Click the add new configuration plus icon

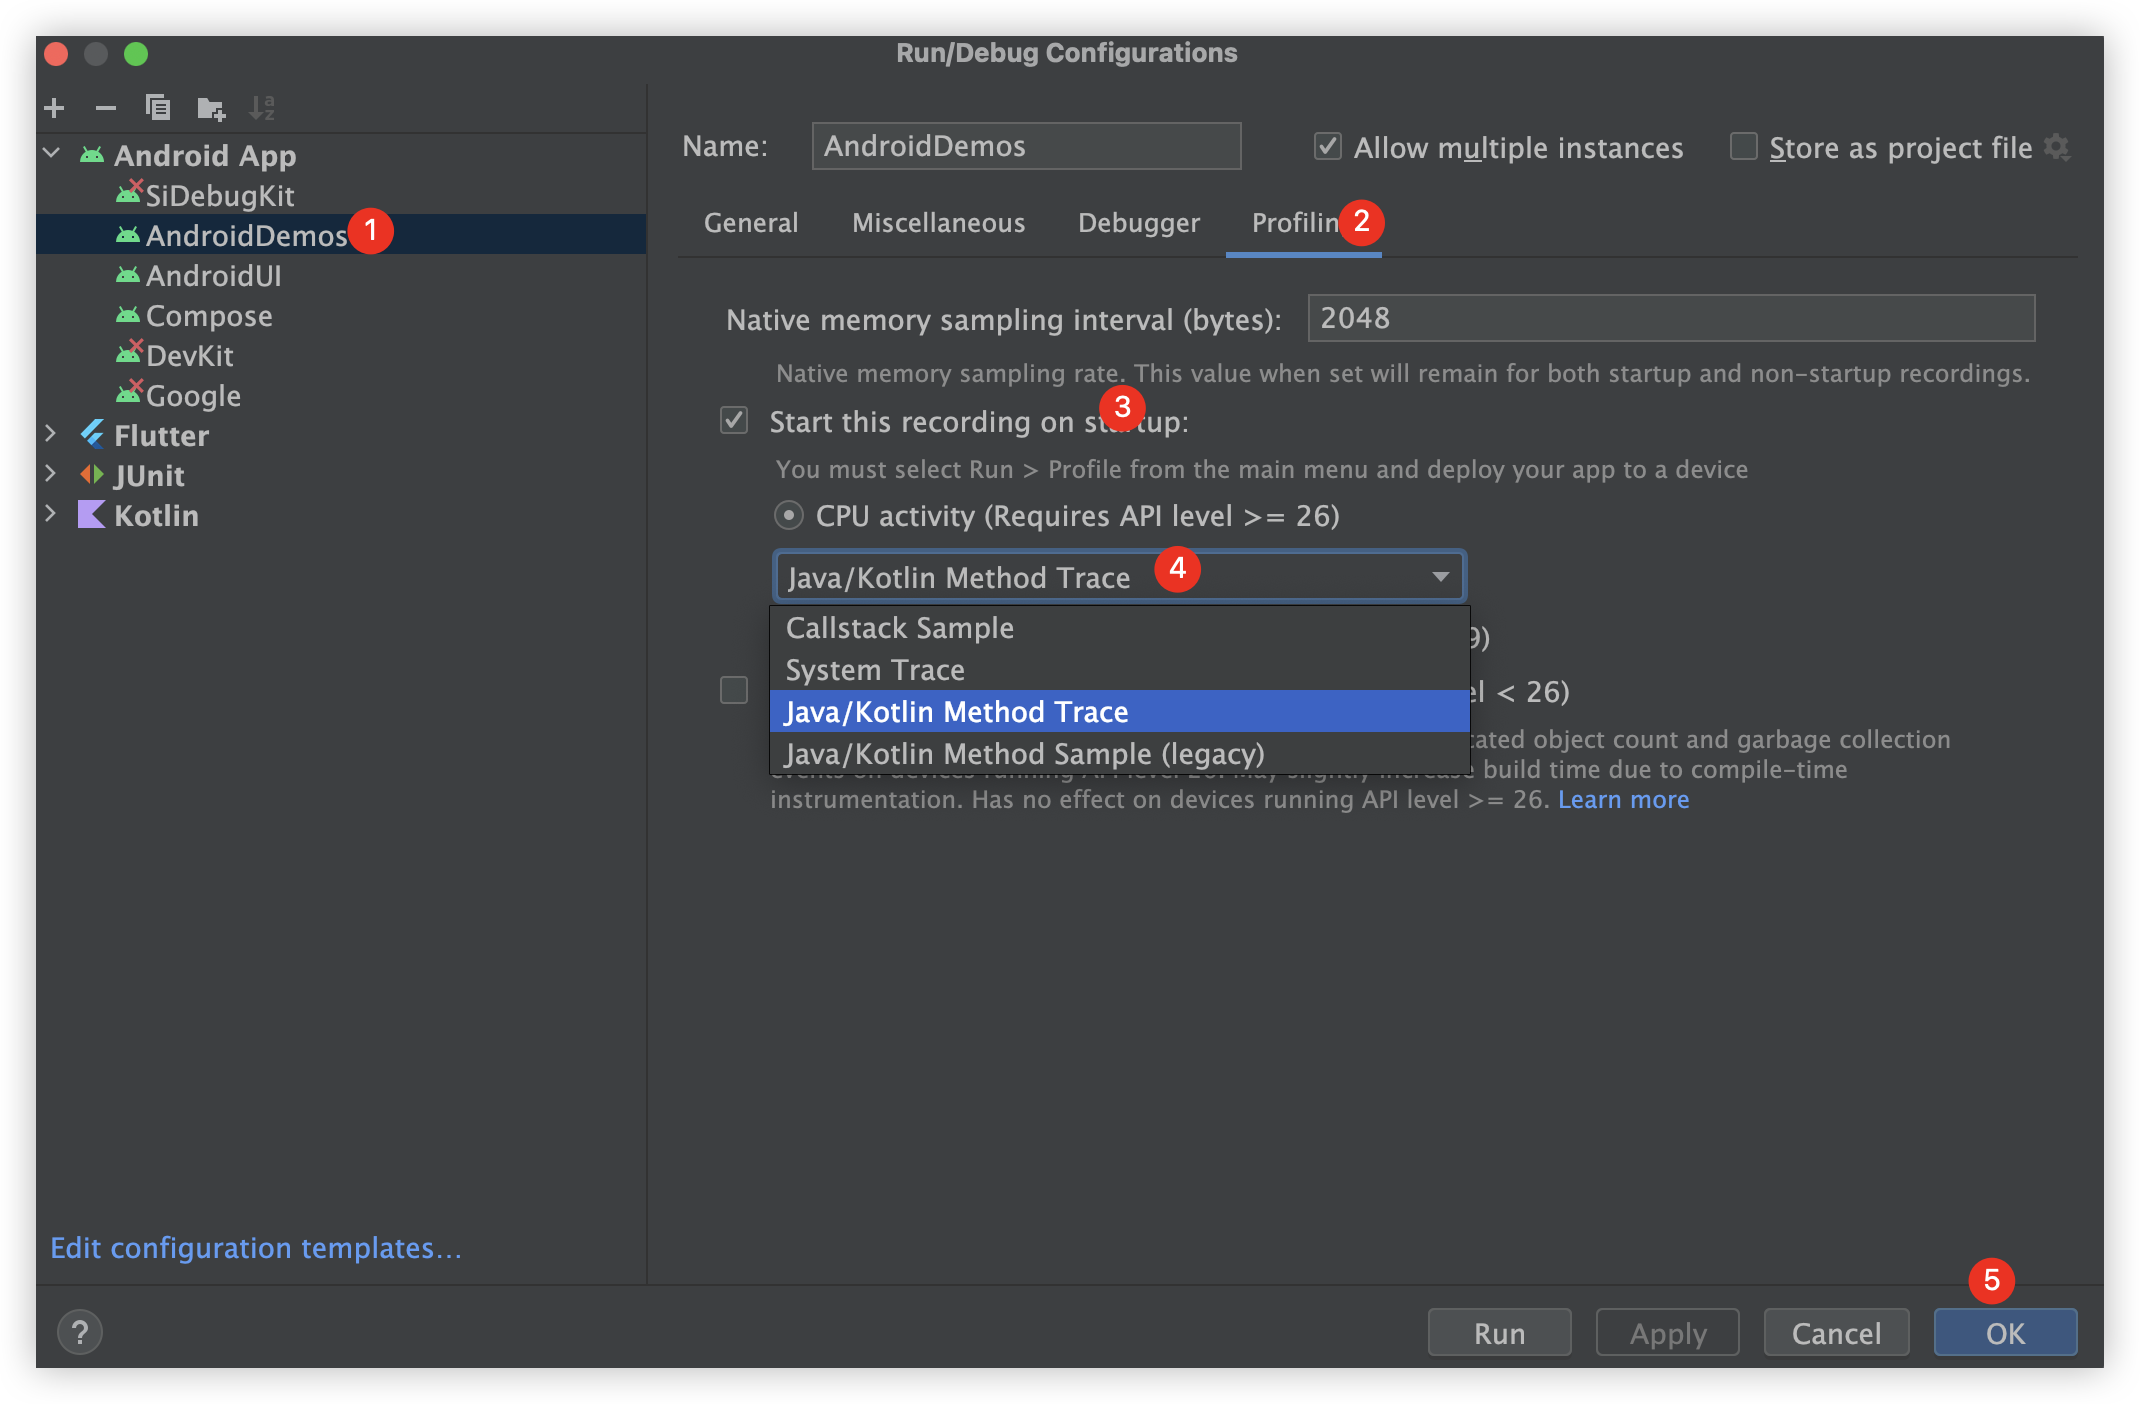pyautogui.click(x=55, y=108)
